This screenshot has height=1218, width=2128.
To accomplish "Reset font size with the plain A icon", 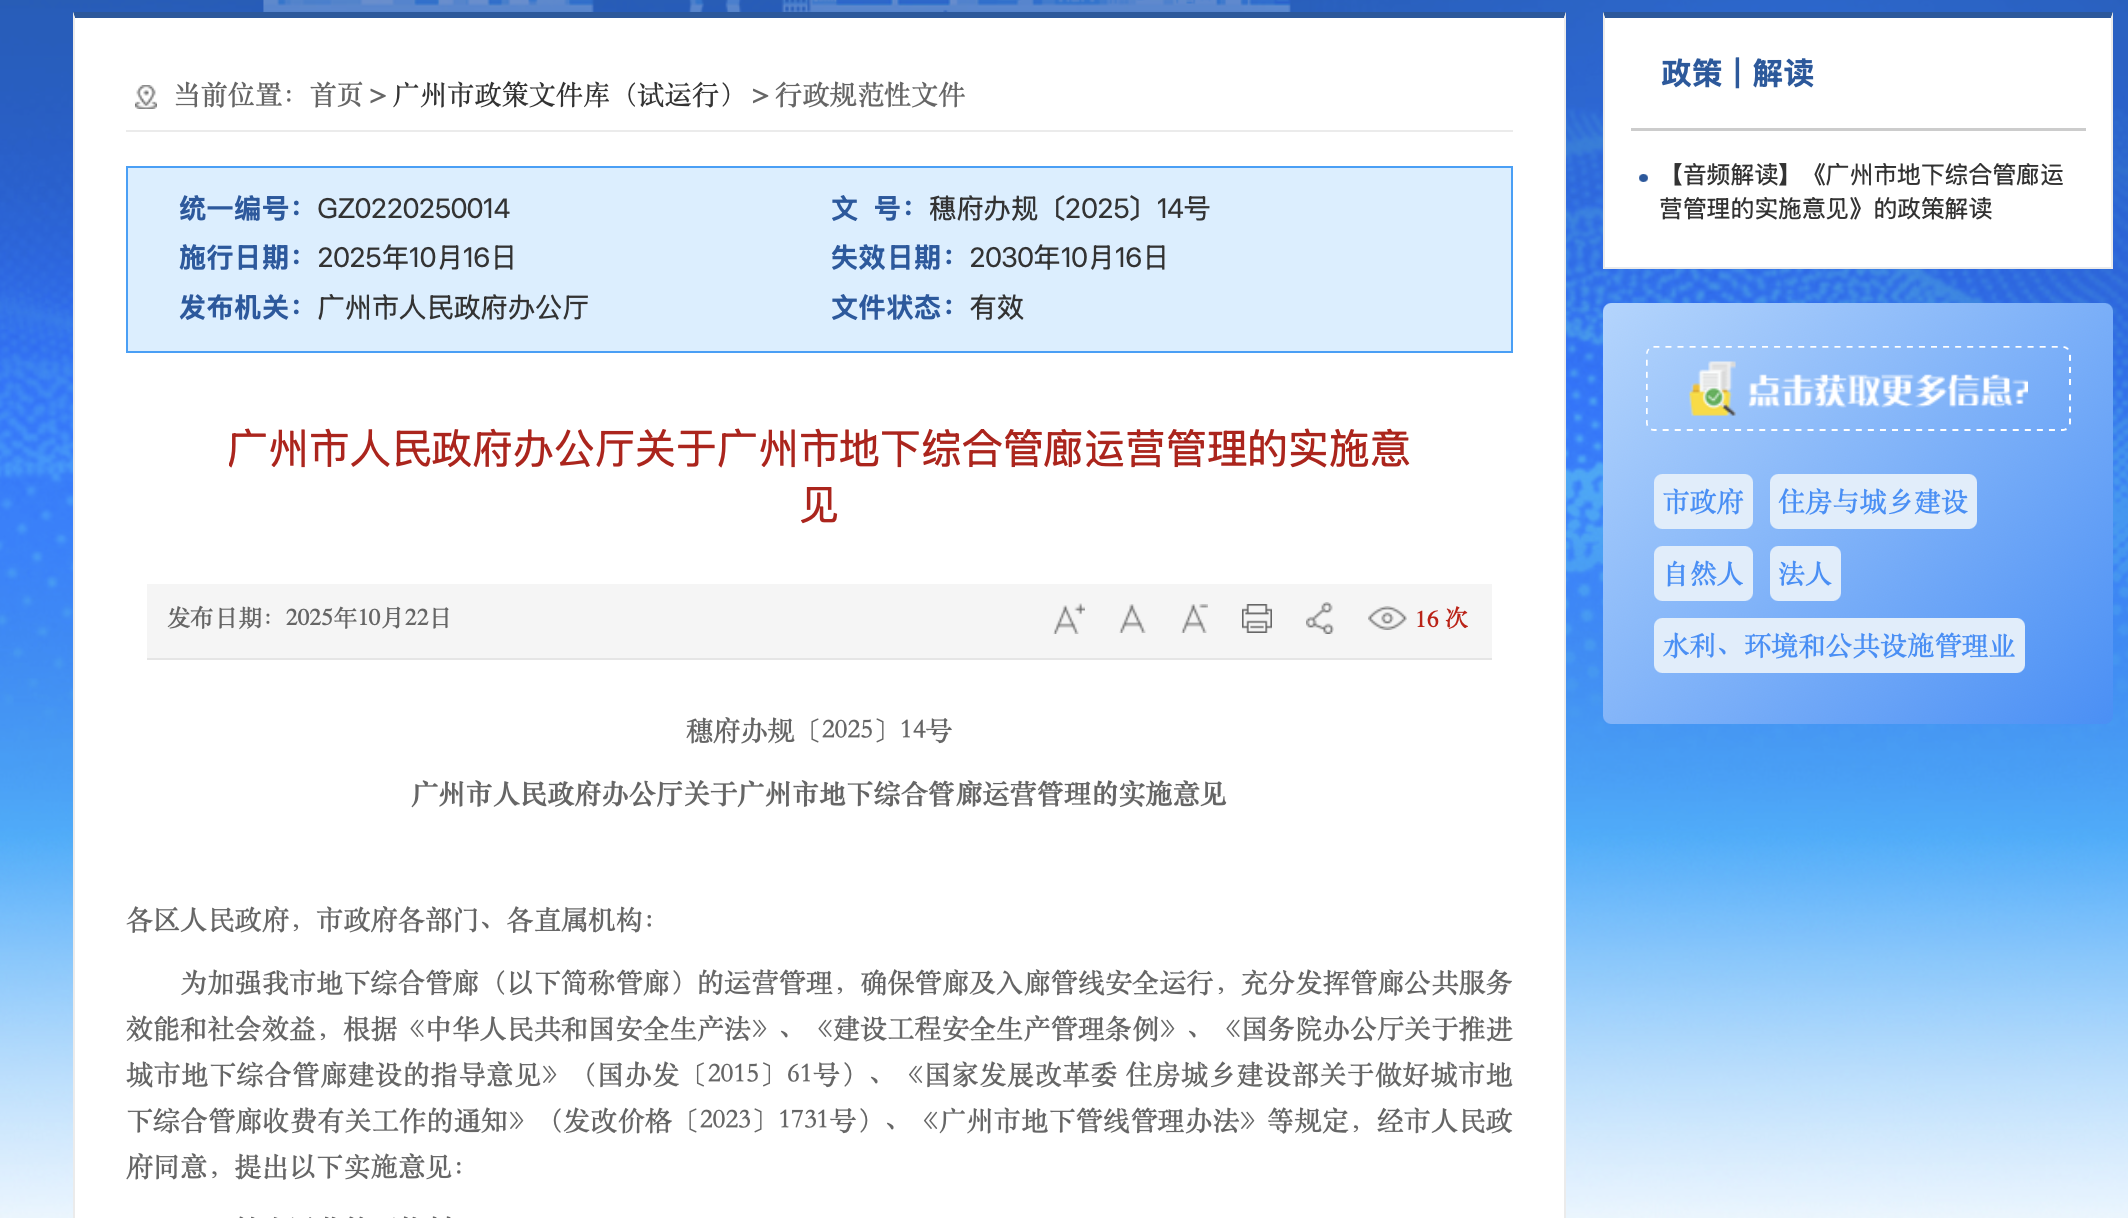I will click(1131, 619).
